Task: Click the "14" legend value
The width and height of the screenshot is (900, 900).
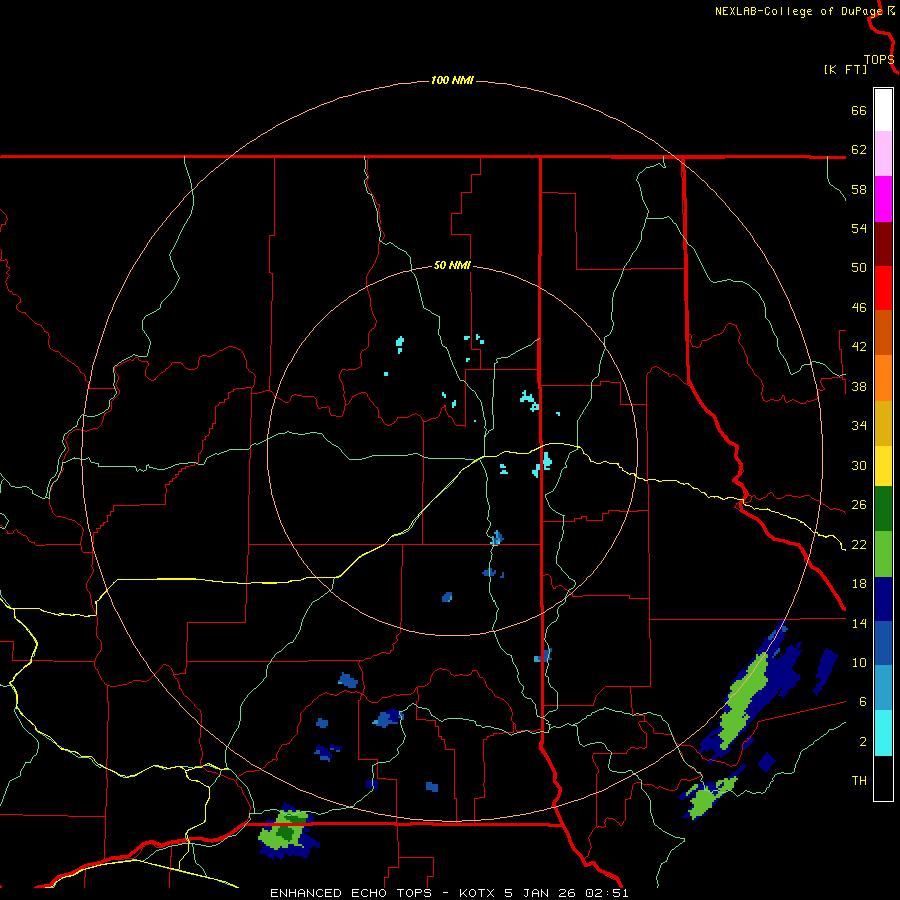Action: click(859, 623)
